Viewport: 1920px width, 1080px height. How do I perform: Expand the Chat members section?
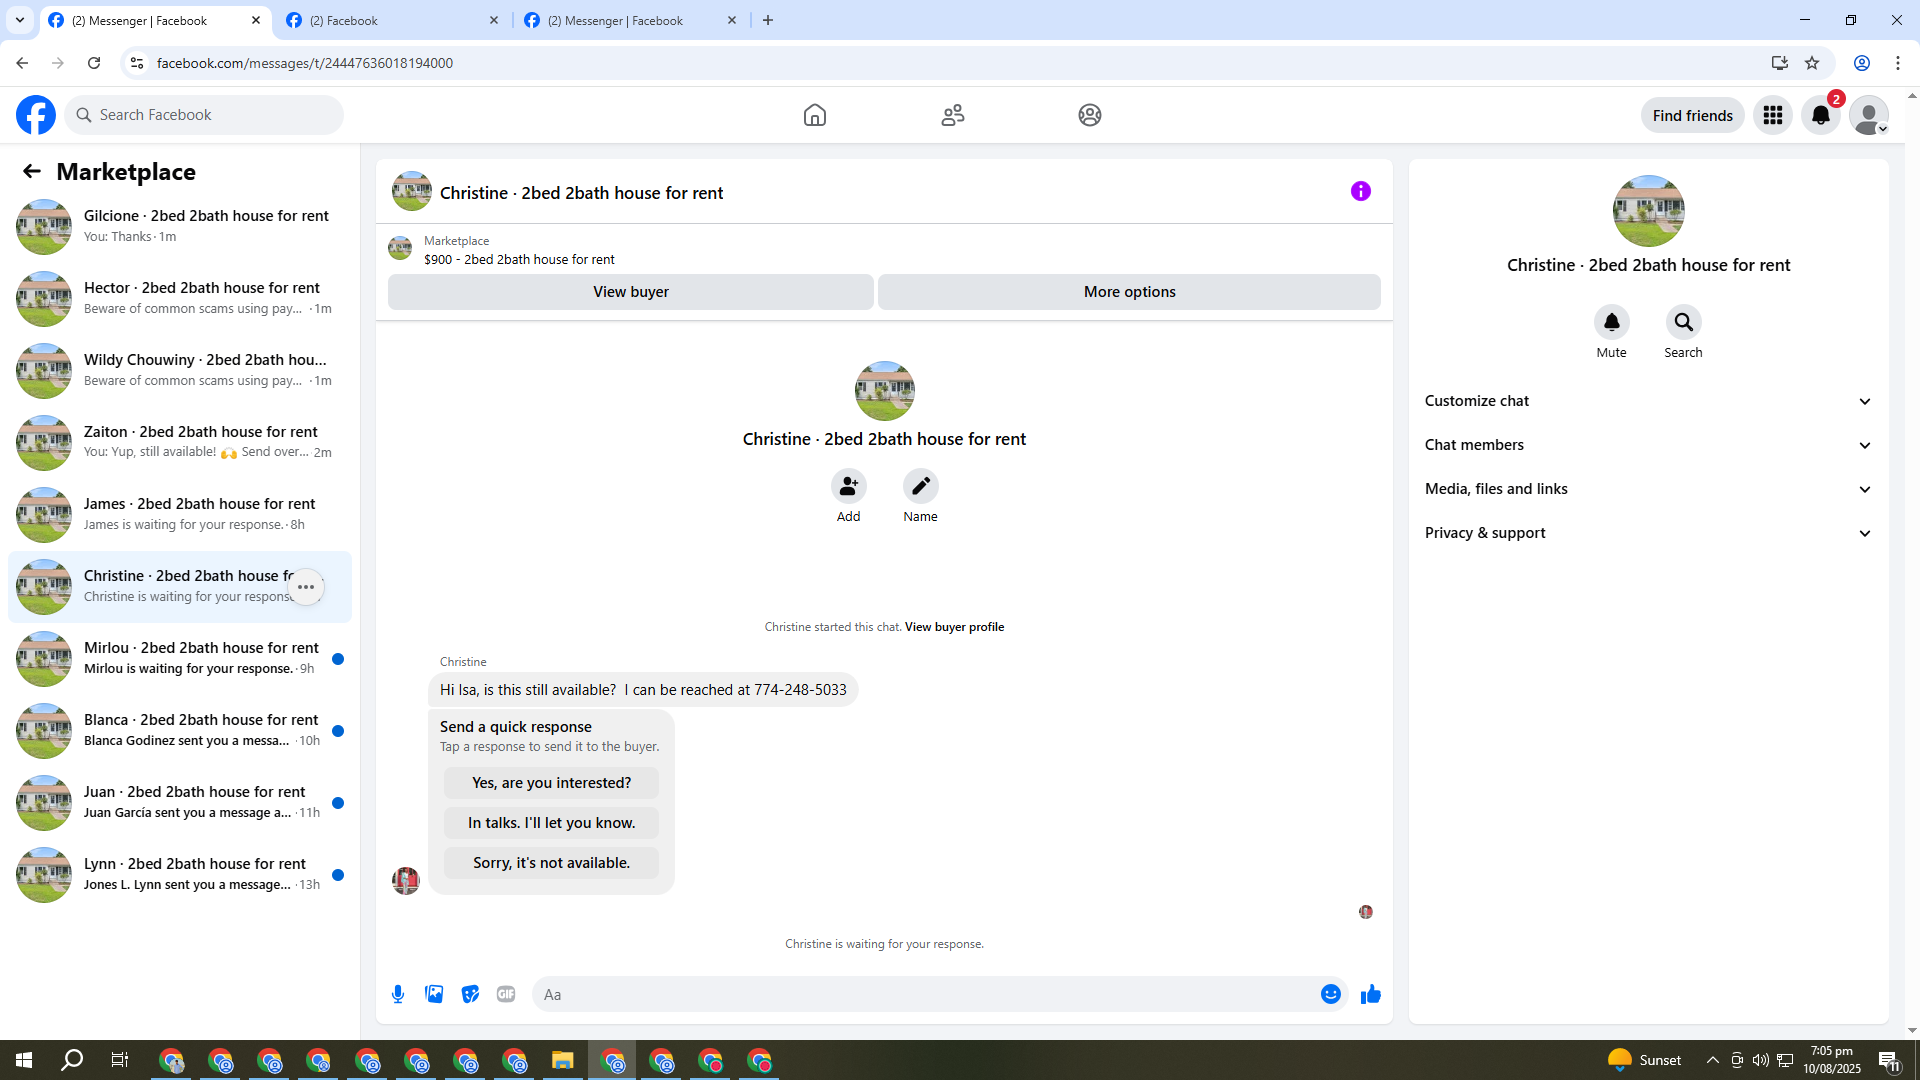(x=1647, y=445)
